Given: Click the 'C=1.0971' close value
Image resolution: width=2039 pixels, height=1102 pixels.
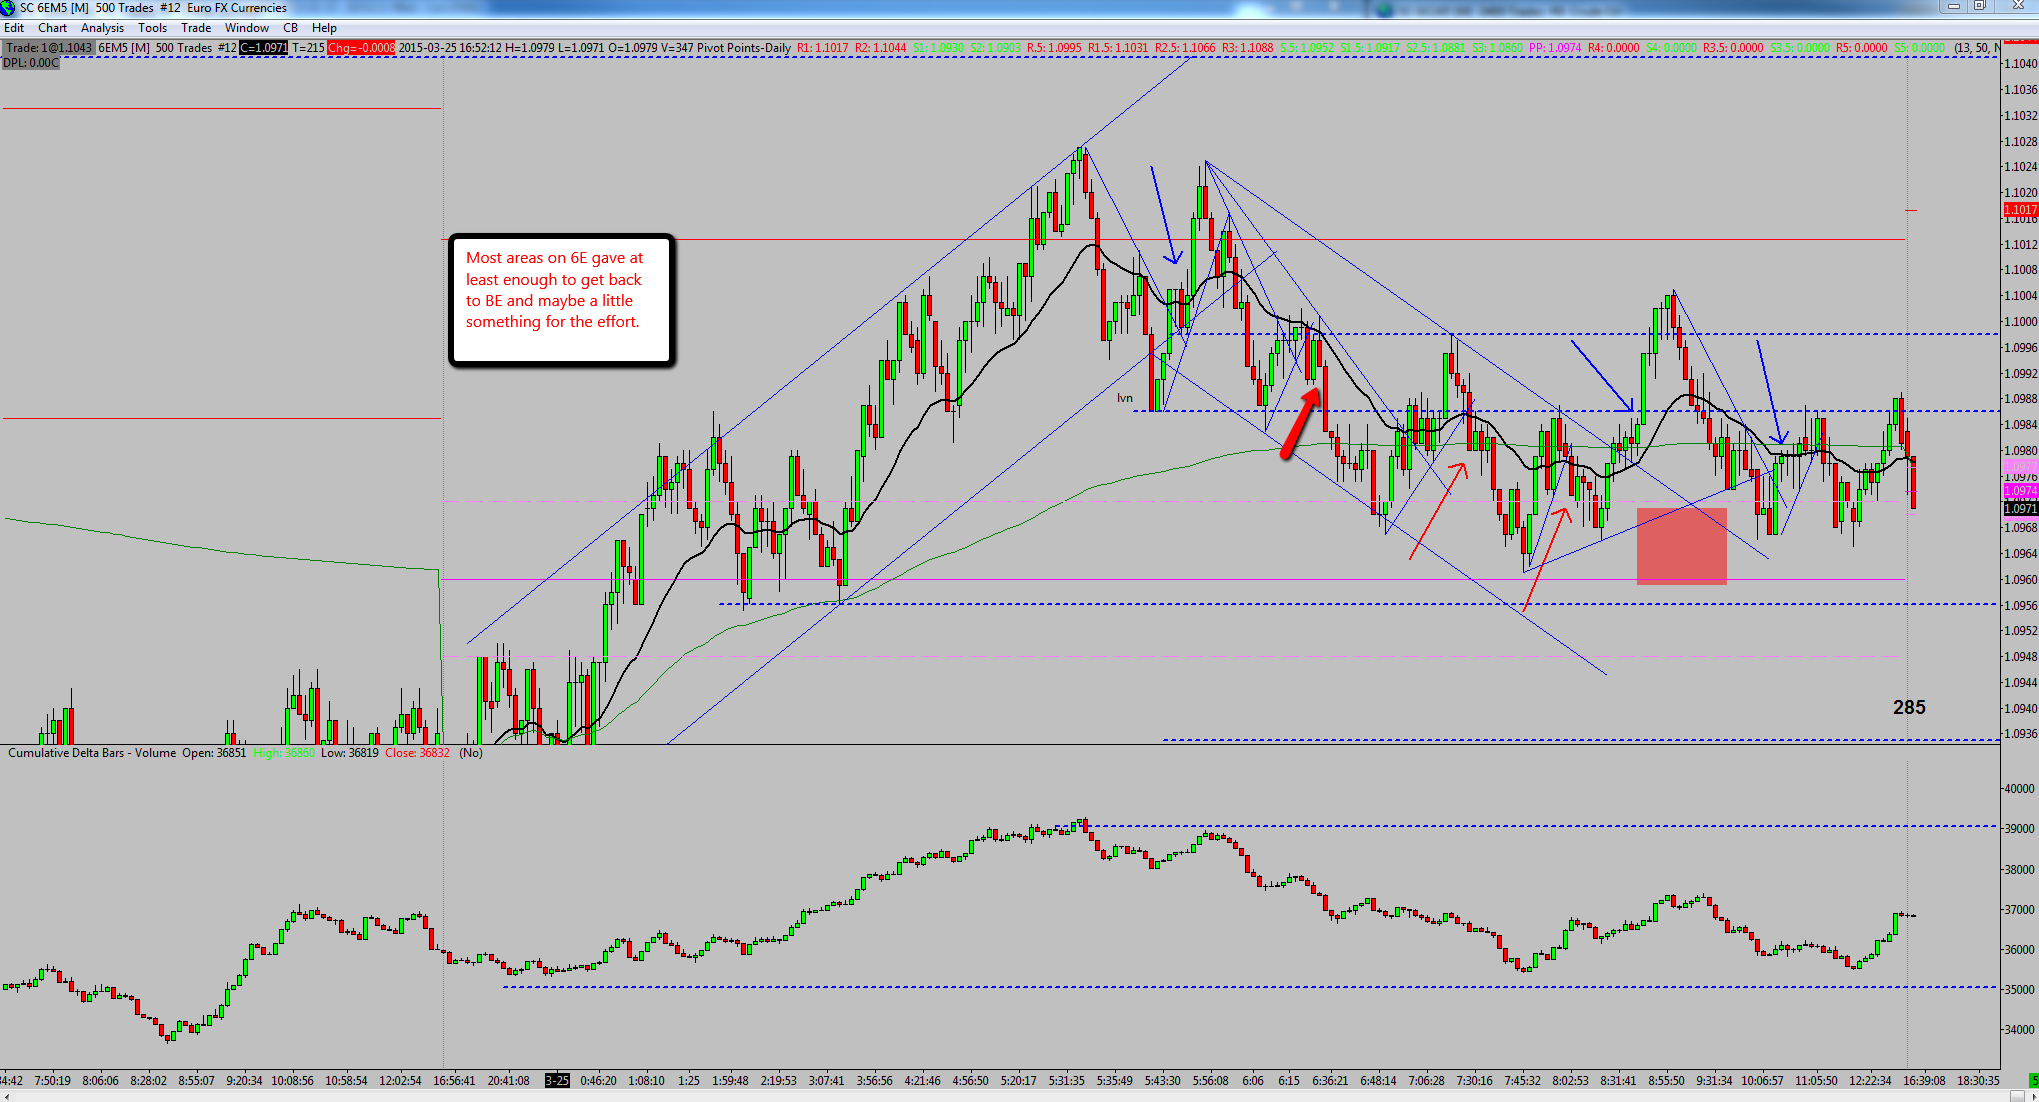Looking at the screenshot, I should pos(264,47).
